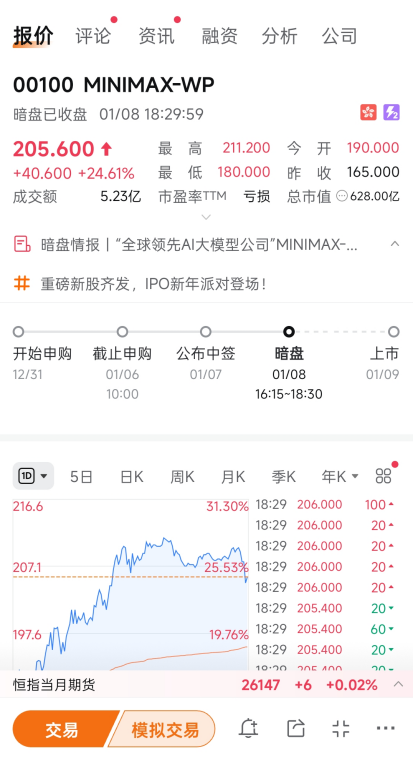Expand the 恒指当月期货 index bar

(398, 684)
